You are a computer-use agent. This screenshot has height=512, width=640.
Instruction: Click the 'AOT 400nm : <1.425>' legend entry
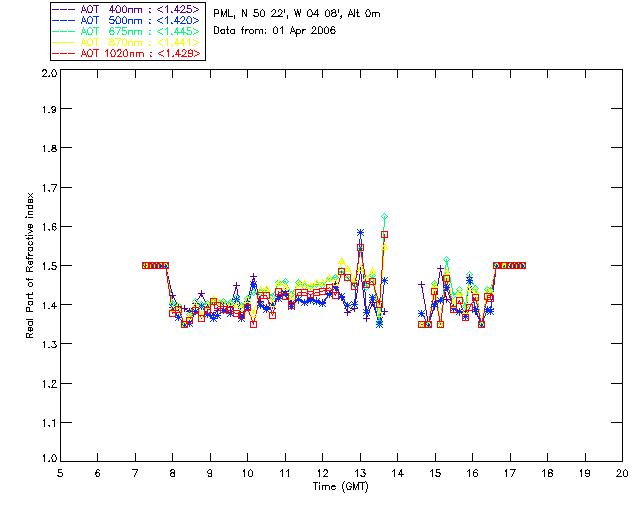pos(126,9)
